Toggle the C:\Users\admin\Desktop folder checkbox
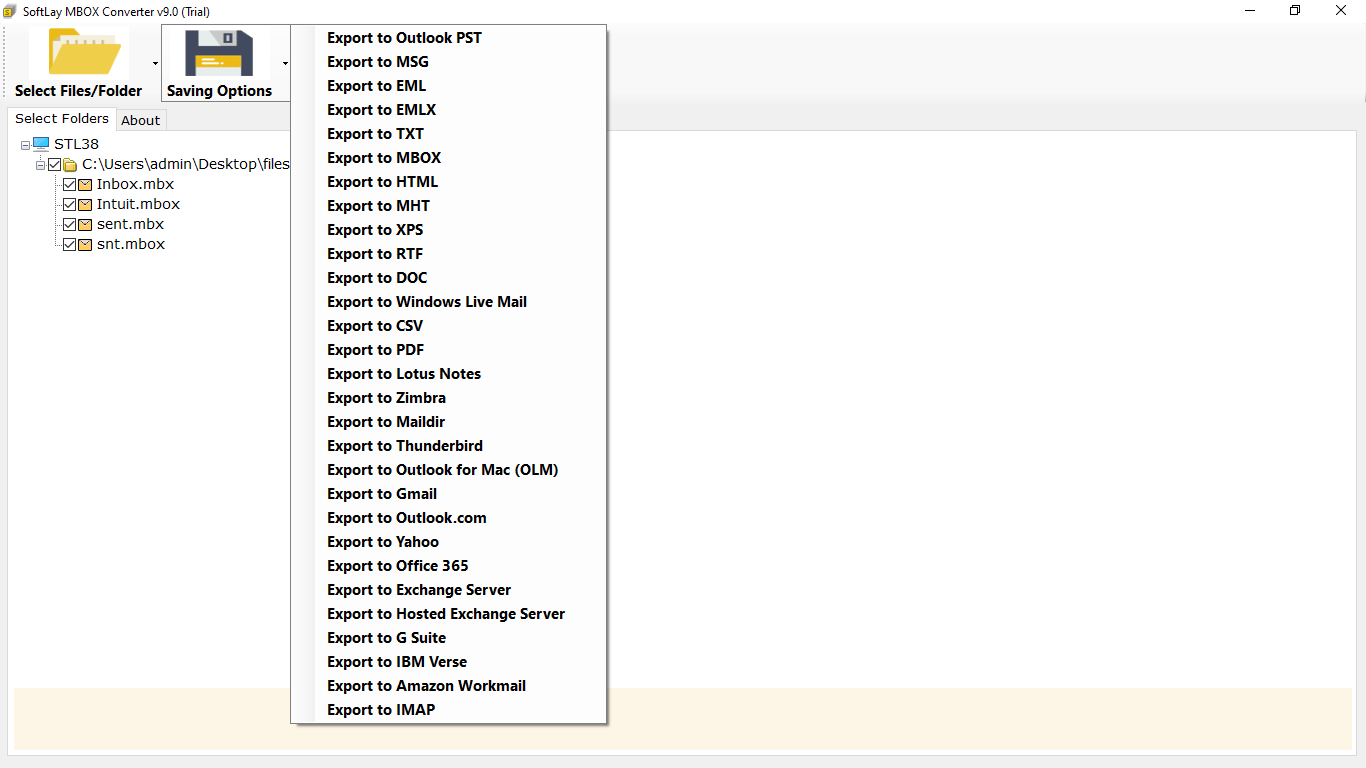The image size is (1366, 768). (55, 164)
